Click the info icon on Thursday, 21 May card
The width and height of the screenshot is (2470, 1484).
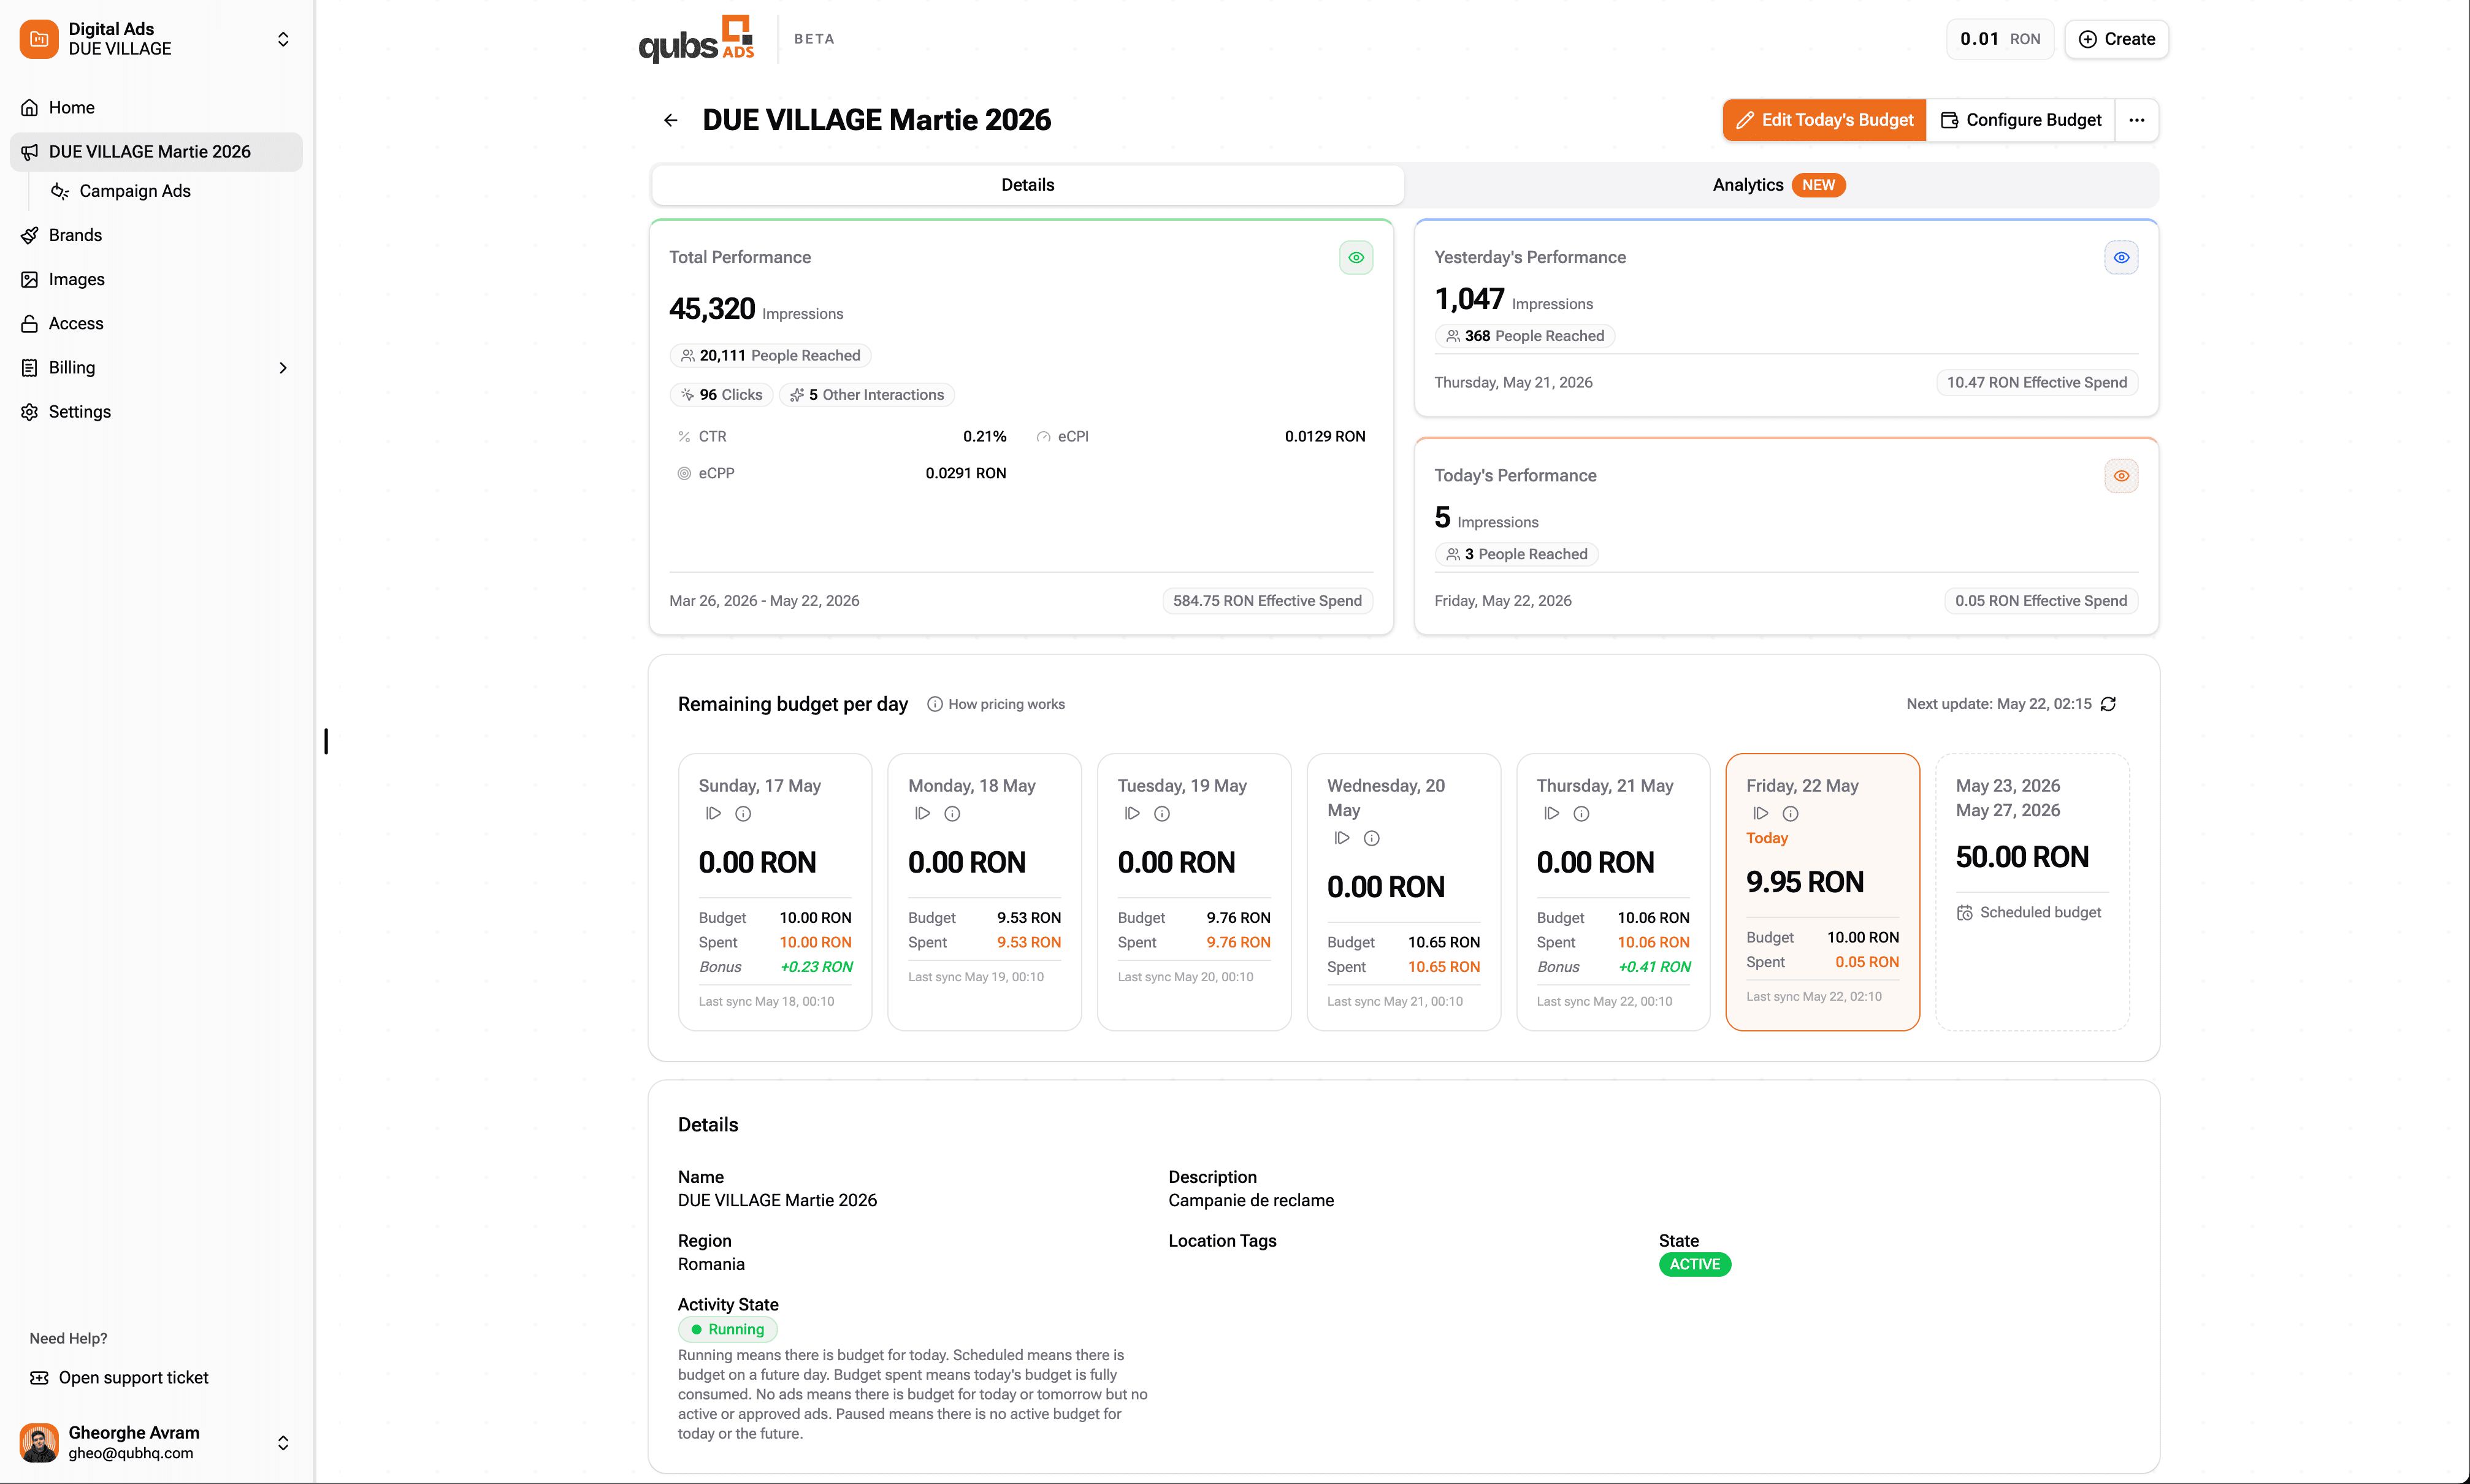(x=1581, y=814)
